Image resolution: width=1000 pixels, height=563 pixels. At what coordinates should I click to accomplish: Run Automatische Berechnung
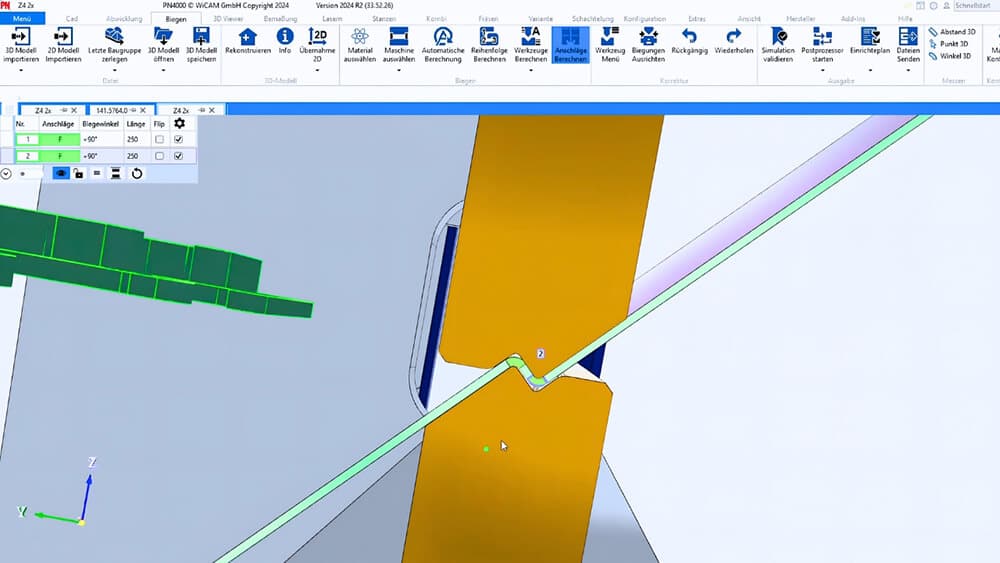443,36
